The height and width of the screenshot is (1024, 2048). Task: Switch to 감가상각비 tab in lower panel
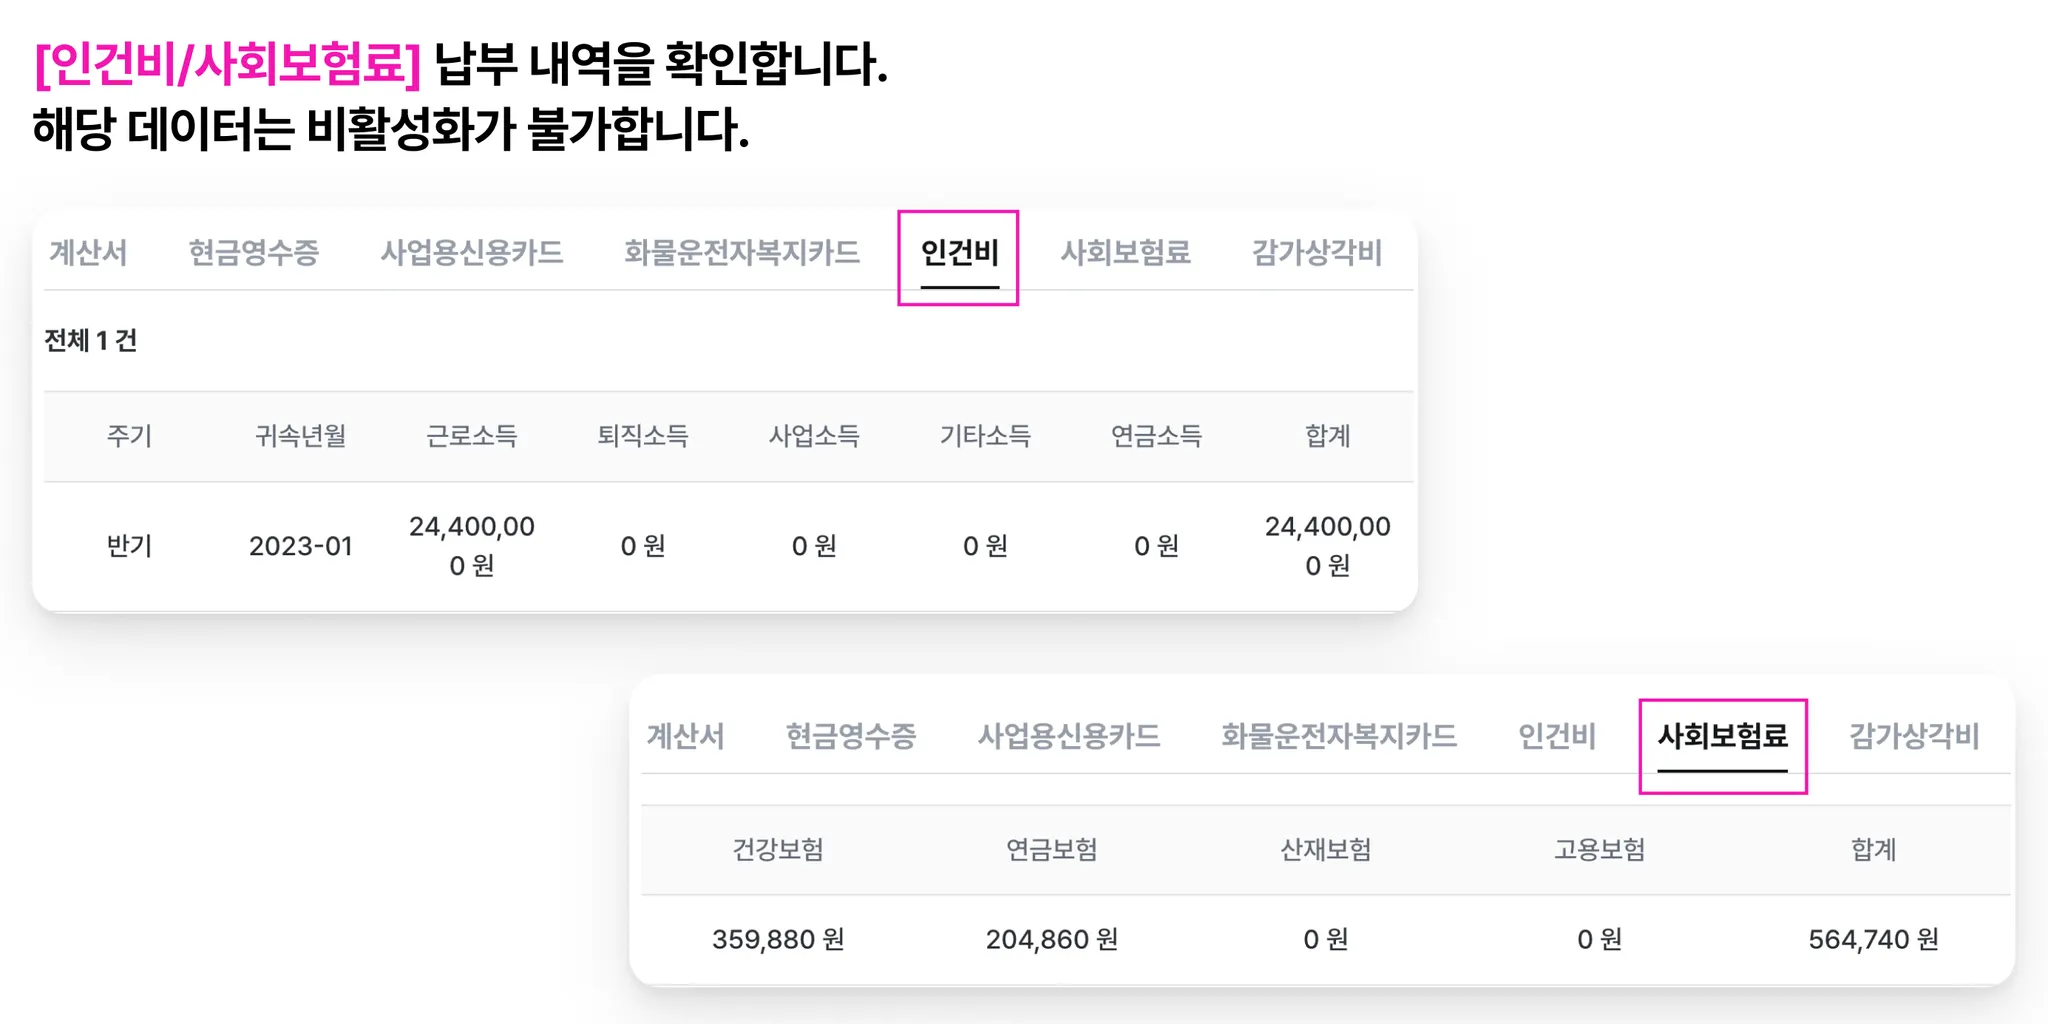click(1913, 736)
